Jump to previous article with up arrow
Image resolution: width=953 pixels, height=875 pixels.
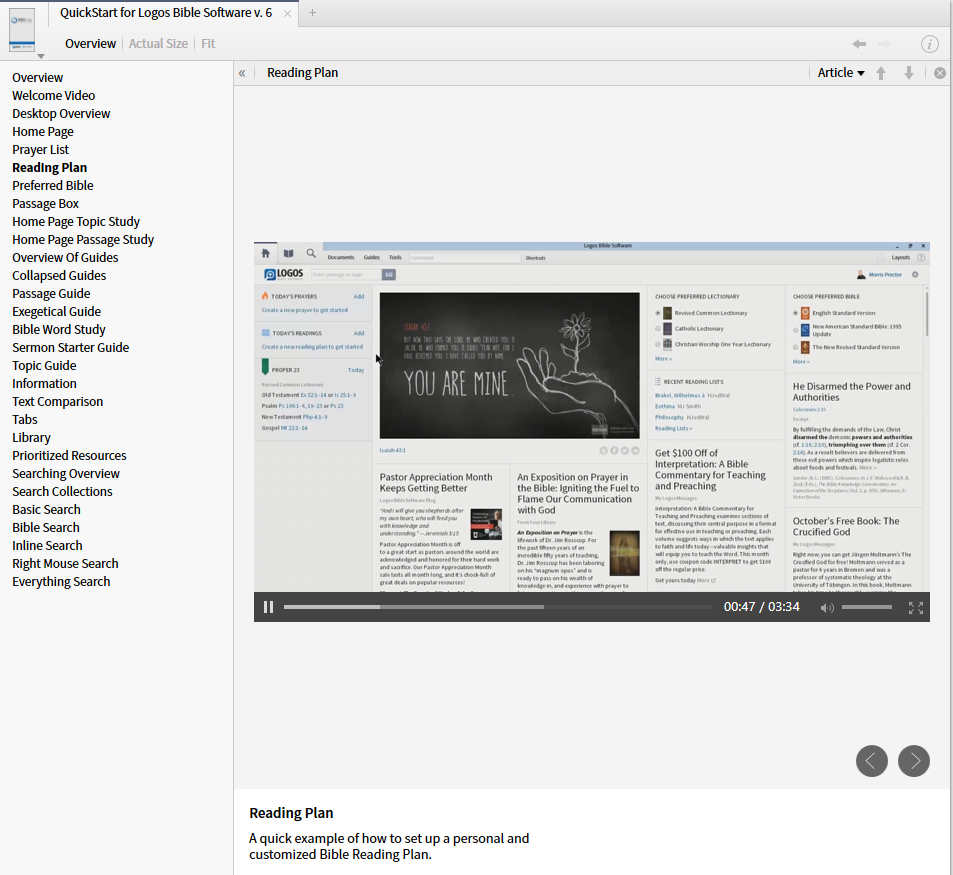[x=881, y=73]
